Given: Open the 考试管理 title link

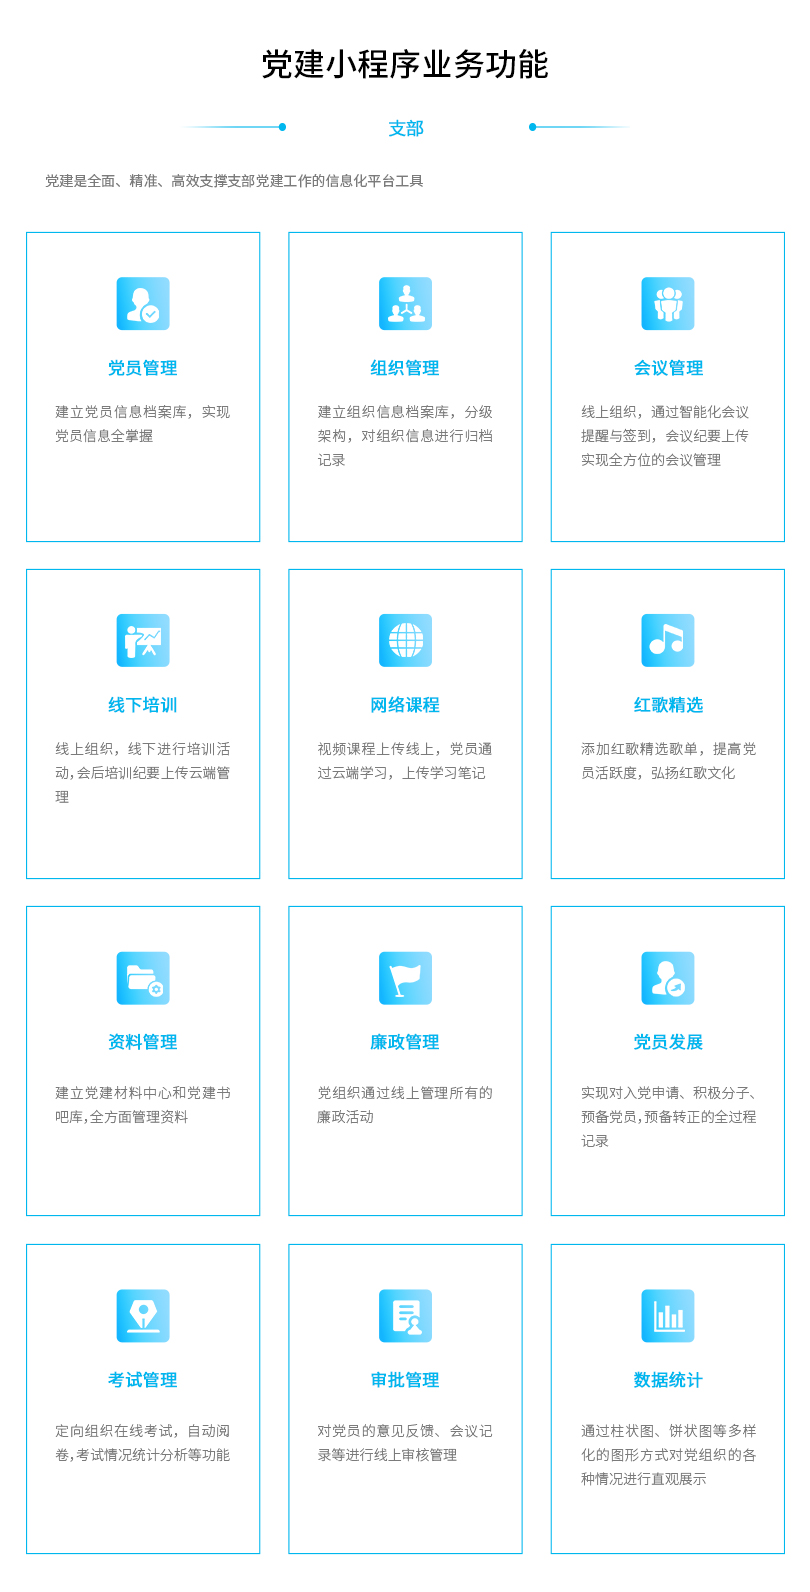Looking at the screenshot, I should [143, 1380].
